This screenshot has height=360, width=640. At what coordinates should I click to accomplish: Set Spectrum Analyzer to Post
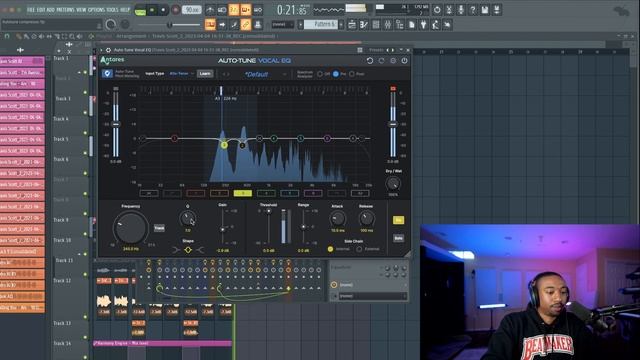click(x=352, y=74)
